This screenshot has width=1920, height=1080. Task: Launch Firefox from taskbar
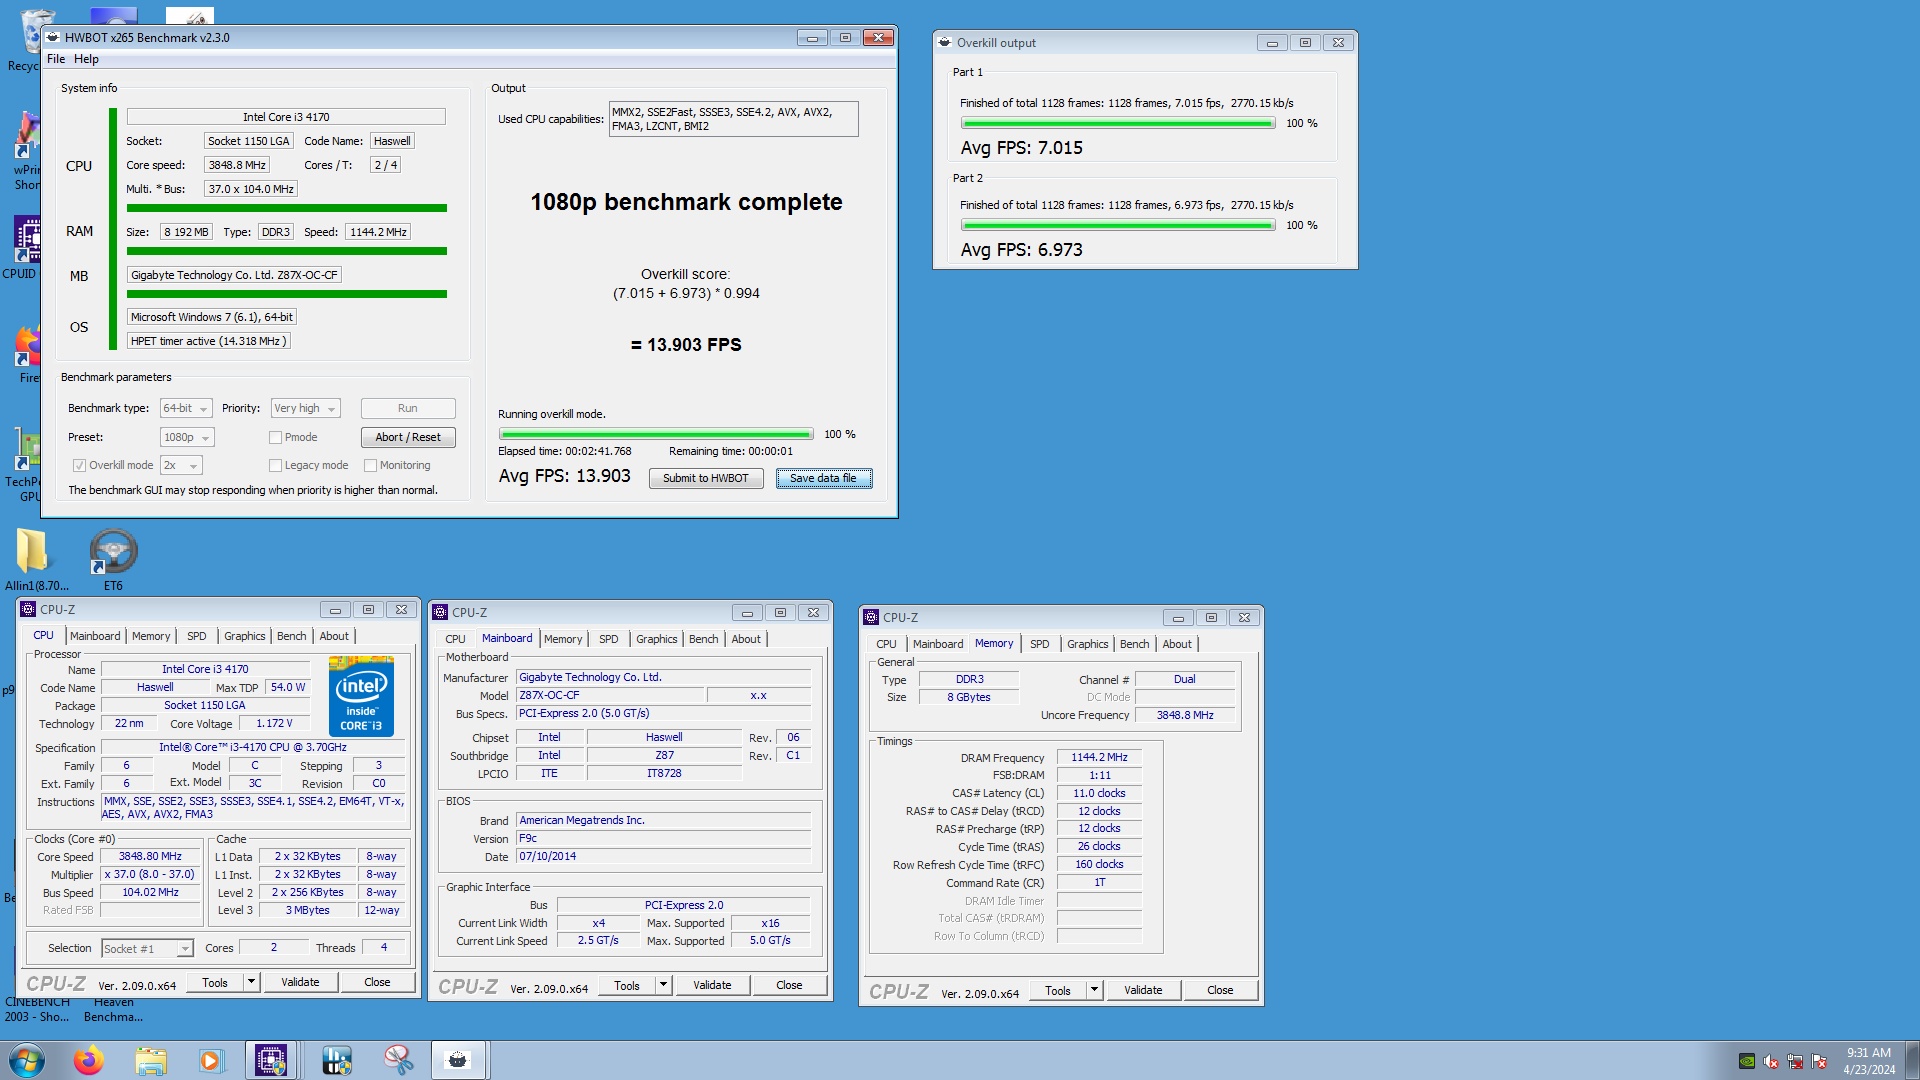[x=89, y=1060]
